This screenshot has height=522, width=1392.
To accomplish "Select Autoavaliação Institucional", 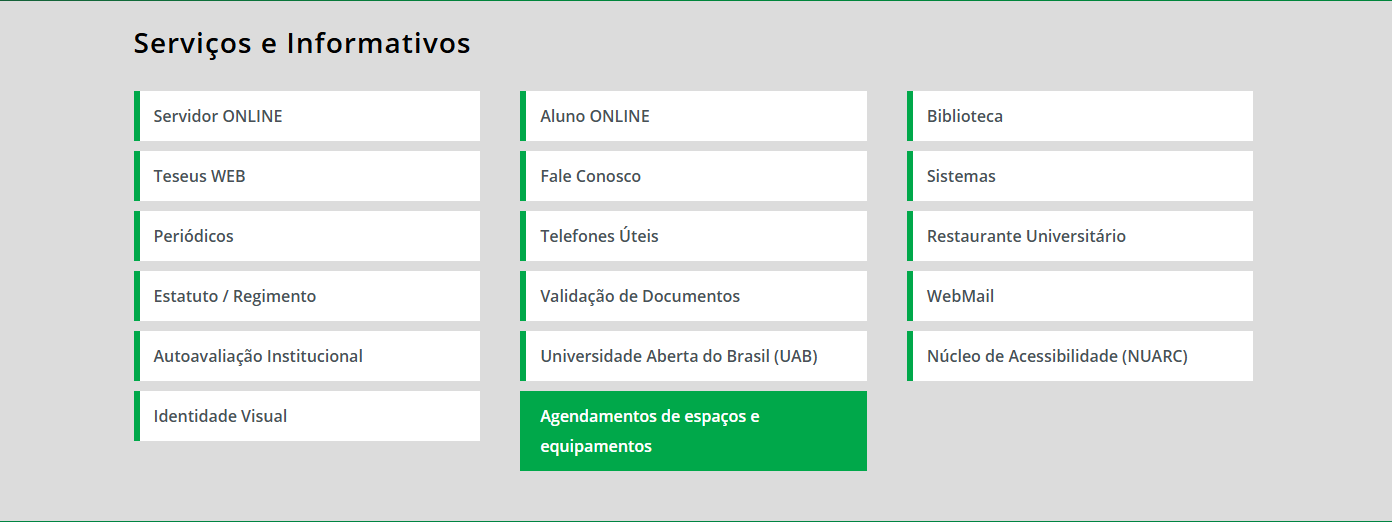I will pos(258,356).
